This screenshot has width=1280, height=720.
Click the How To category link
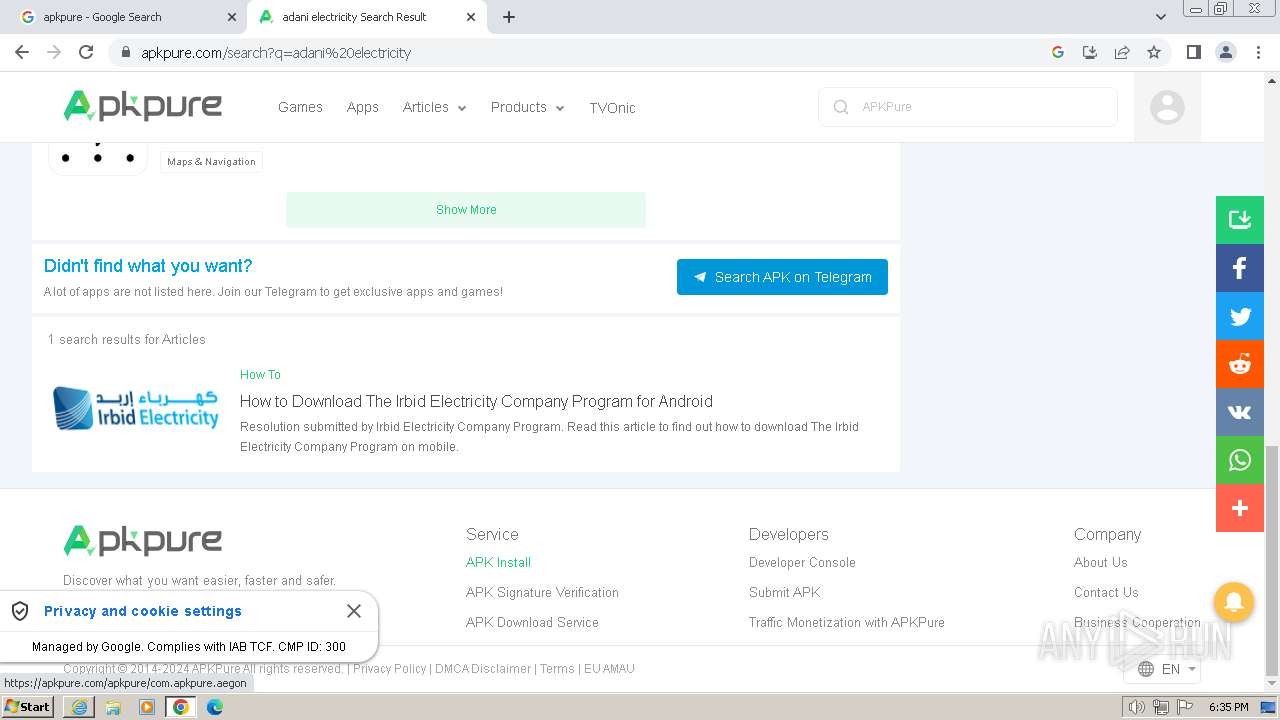coord(260,375)
